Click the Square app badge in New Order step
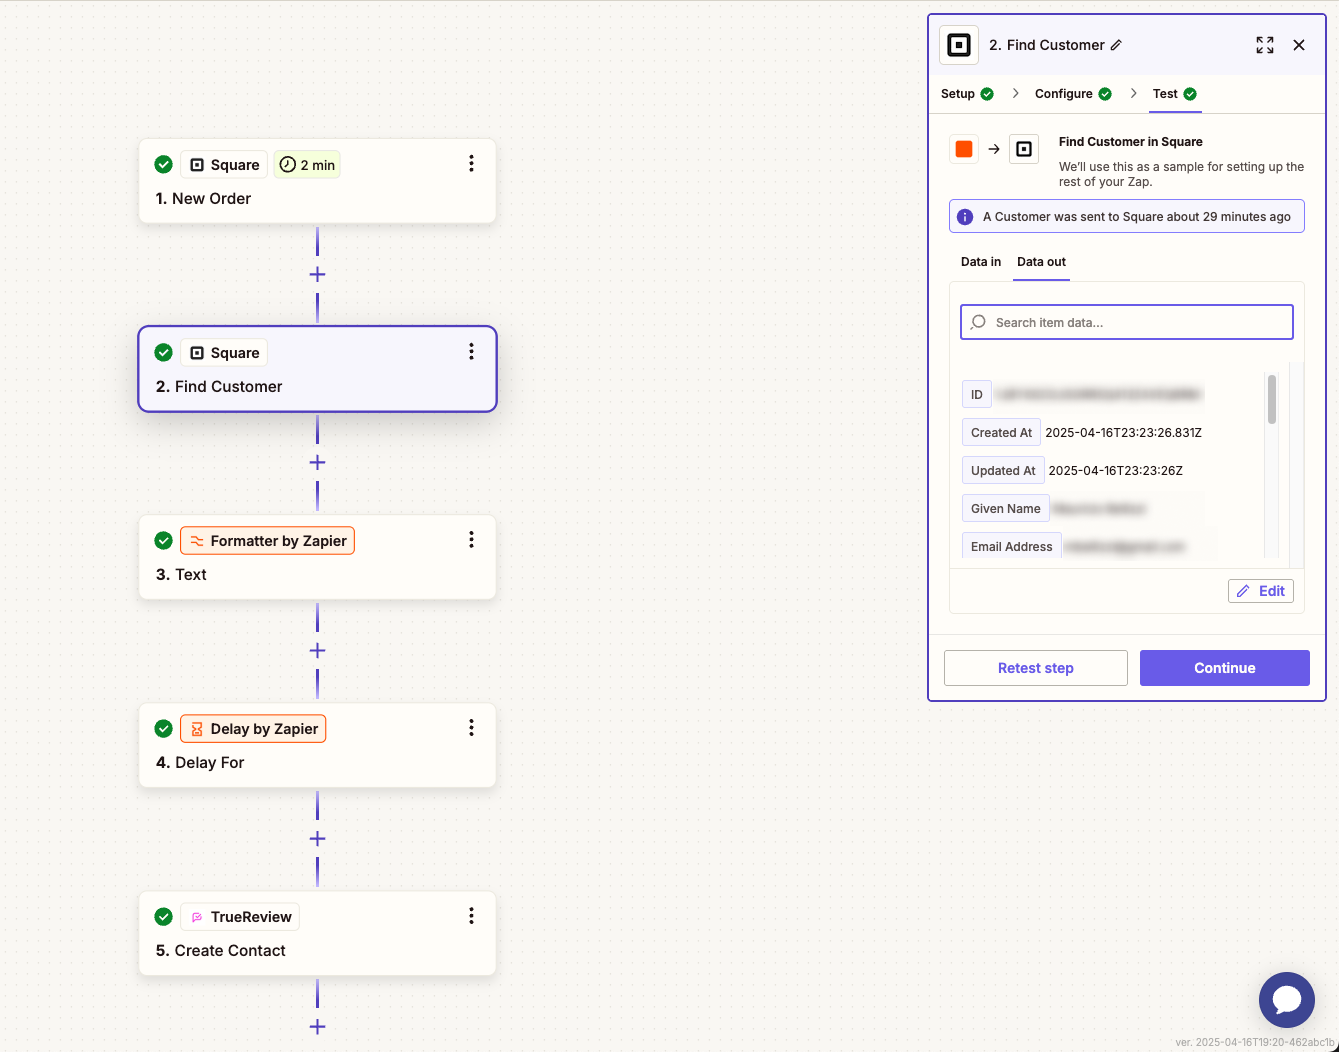 coord(224,165)
